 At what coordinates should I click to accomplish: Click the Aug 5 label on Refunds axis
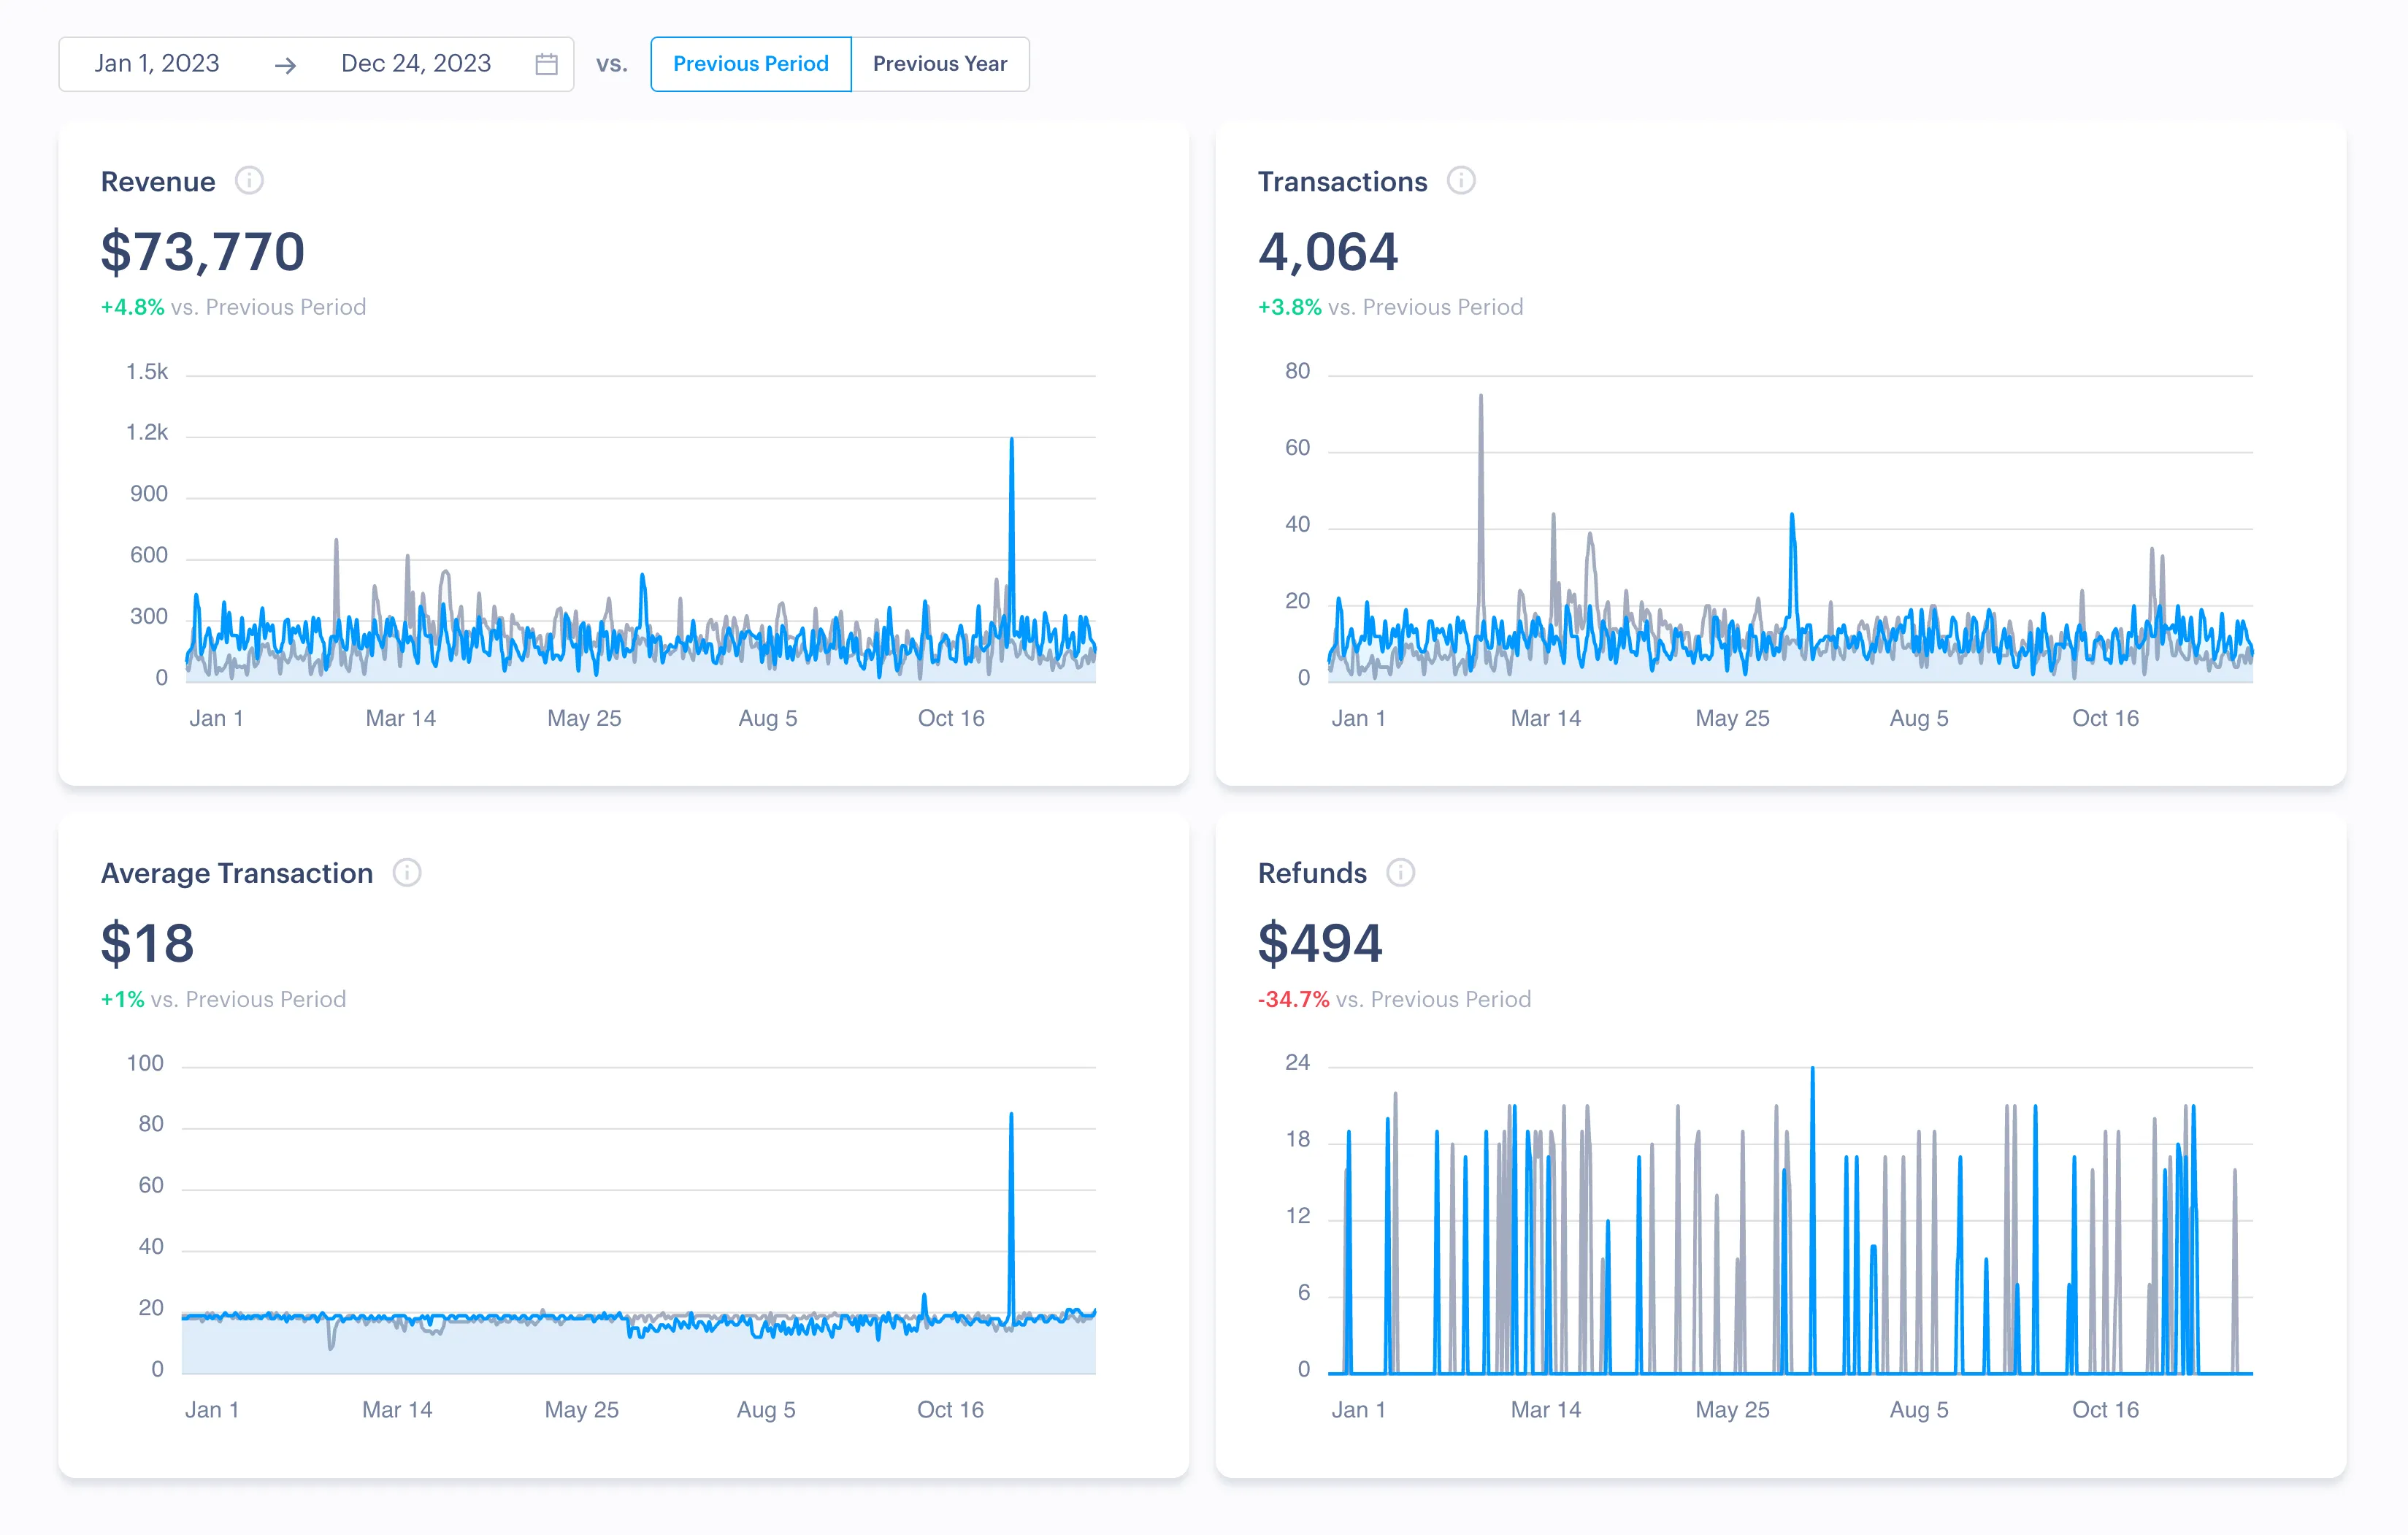(1918, 1410)
